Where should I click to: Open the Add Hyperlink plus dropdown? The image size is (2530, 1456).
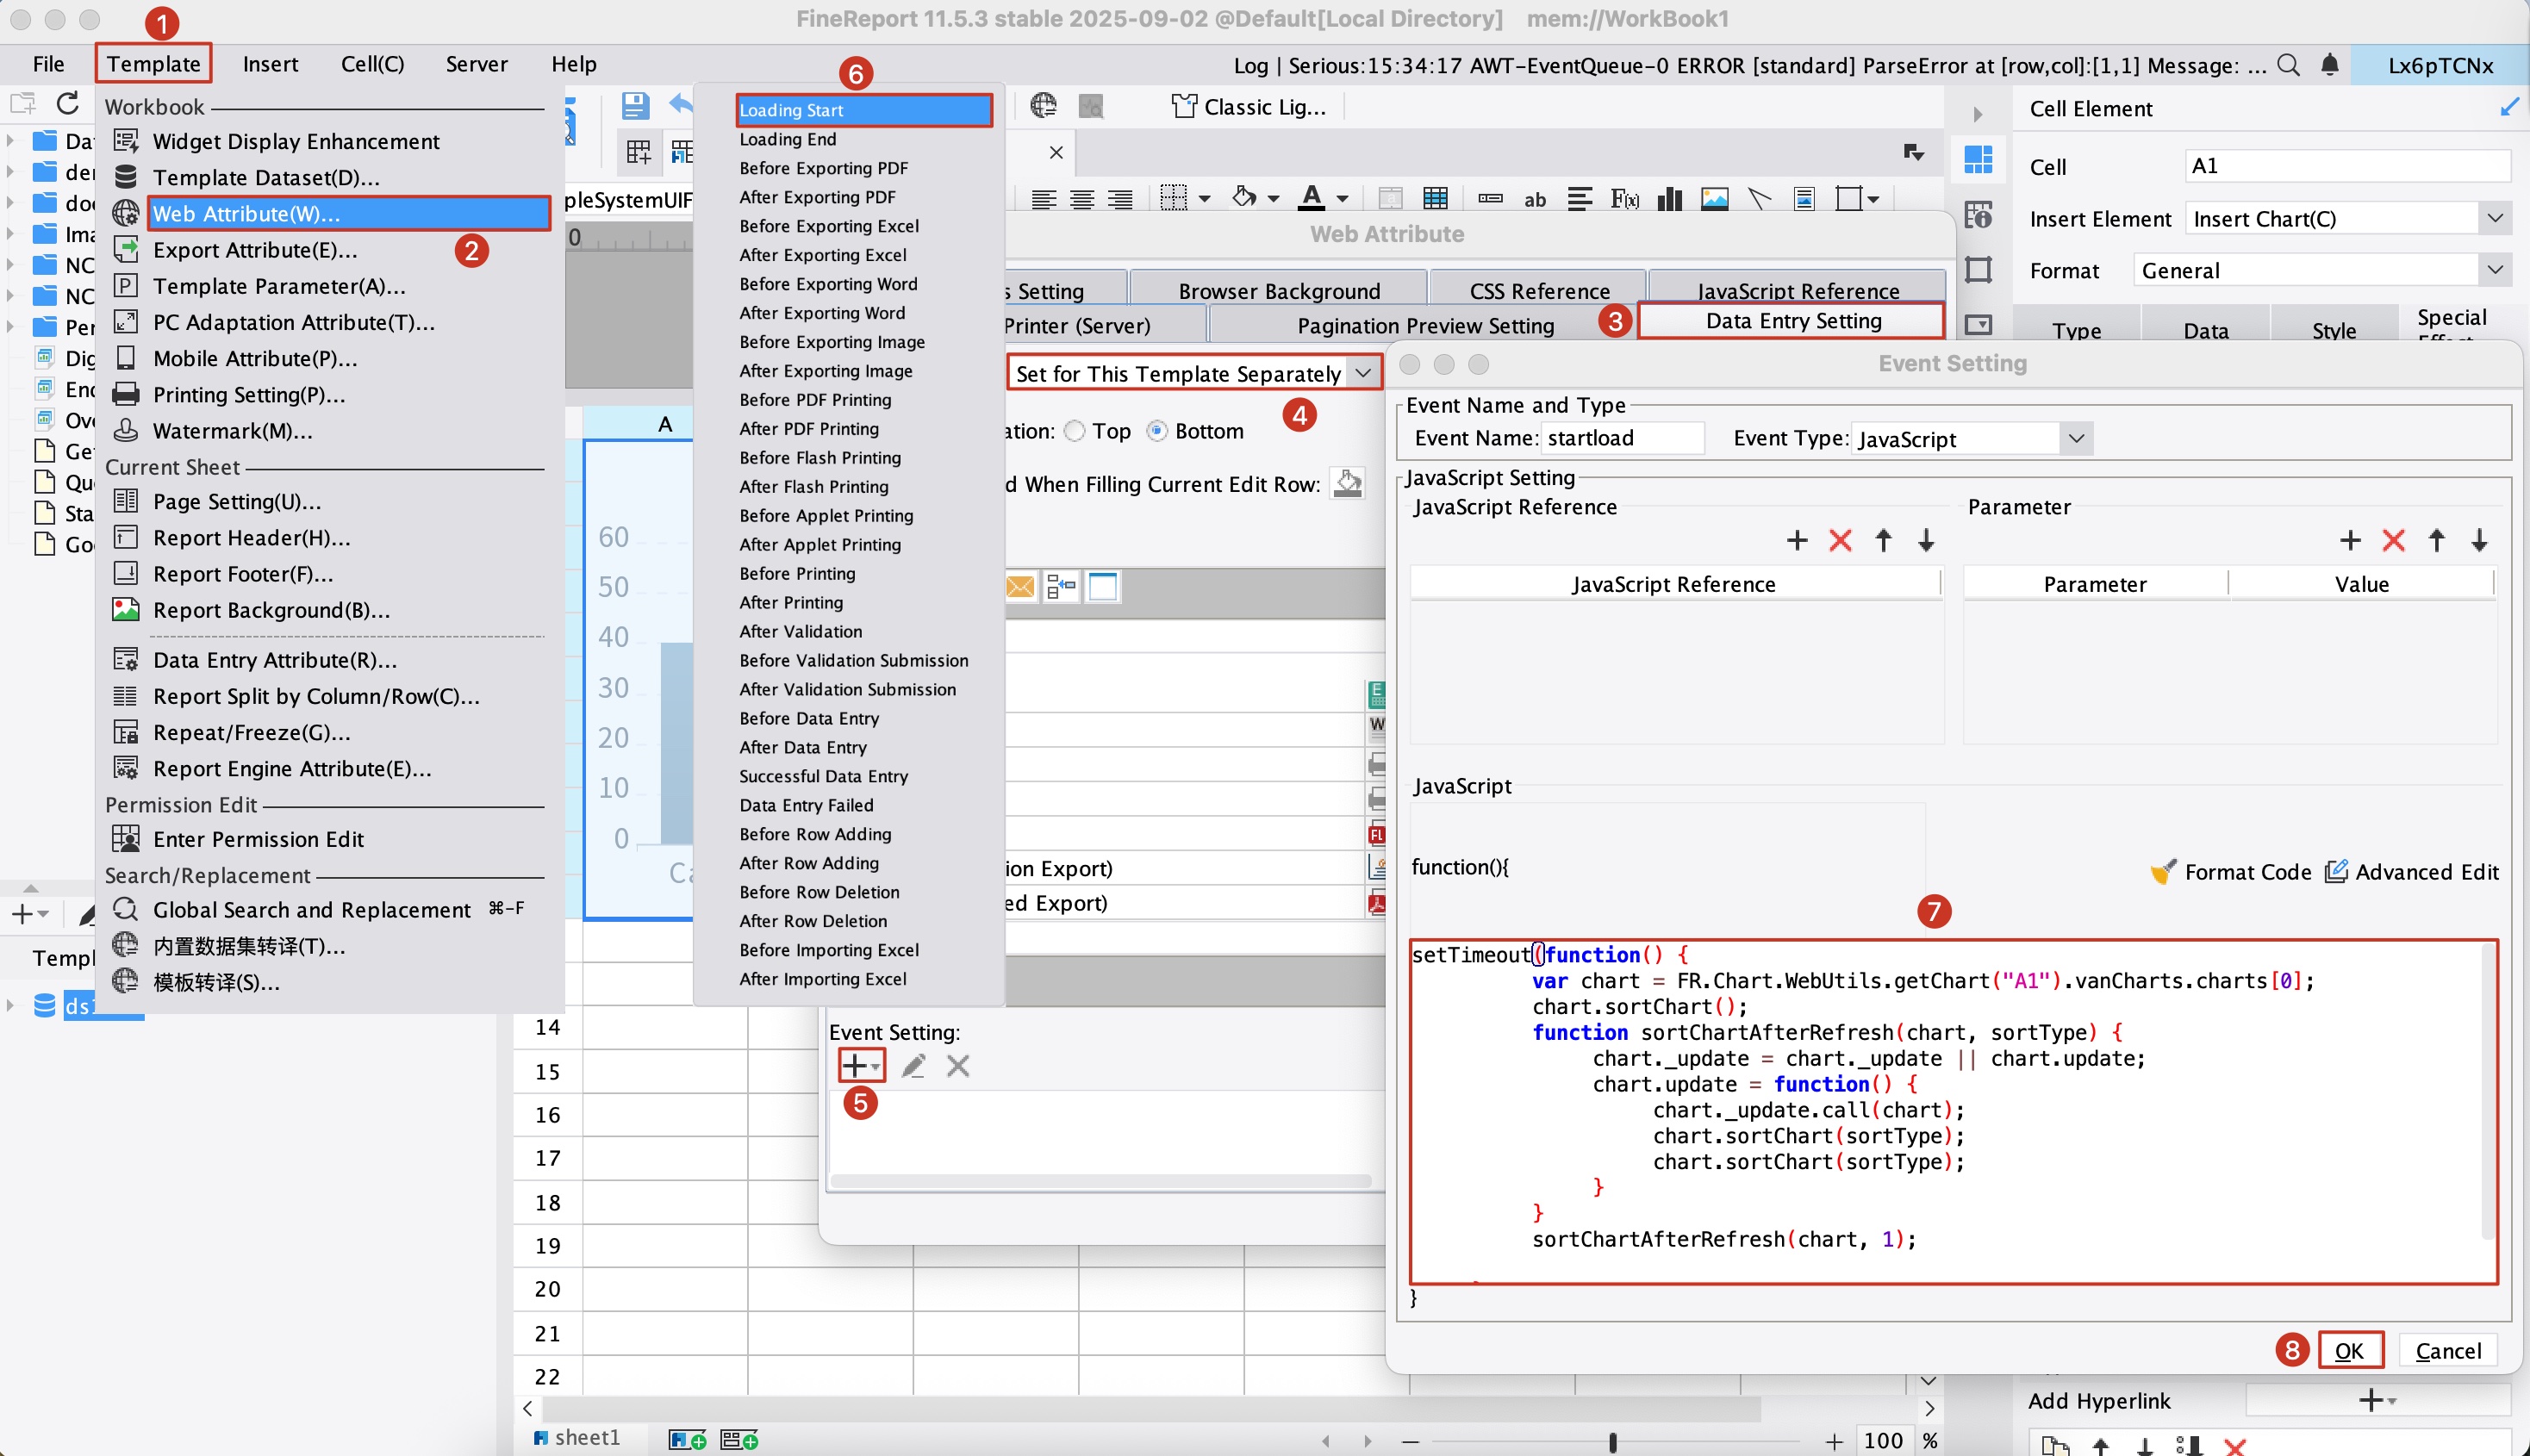coord(2377,1400)
